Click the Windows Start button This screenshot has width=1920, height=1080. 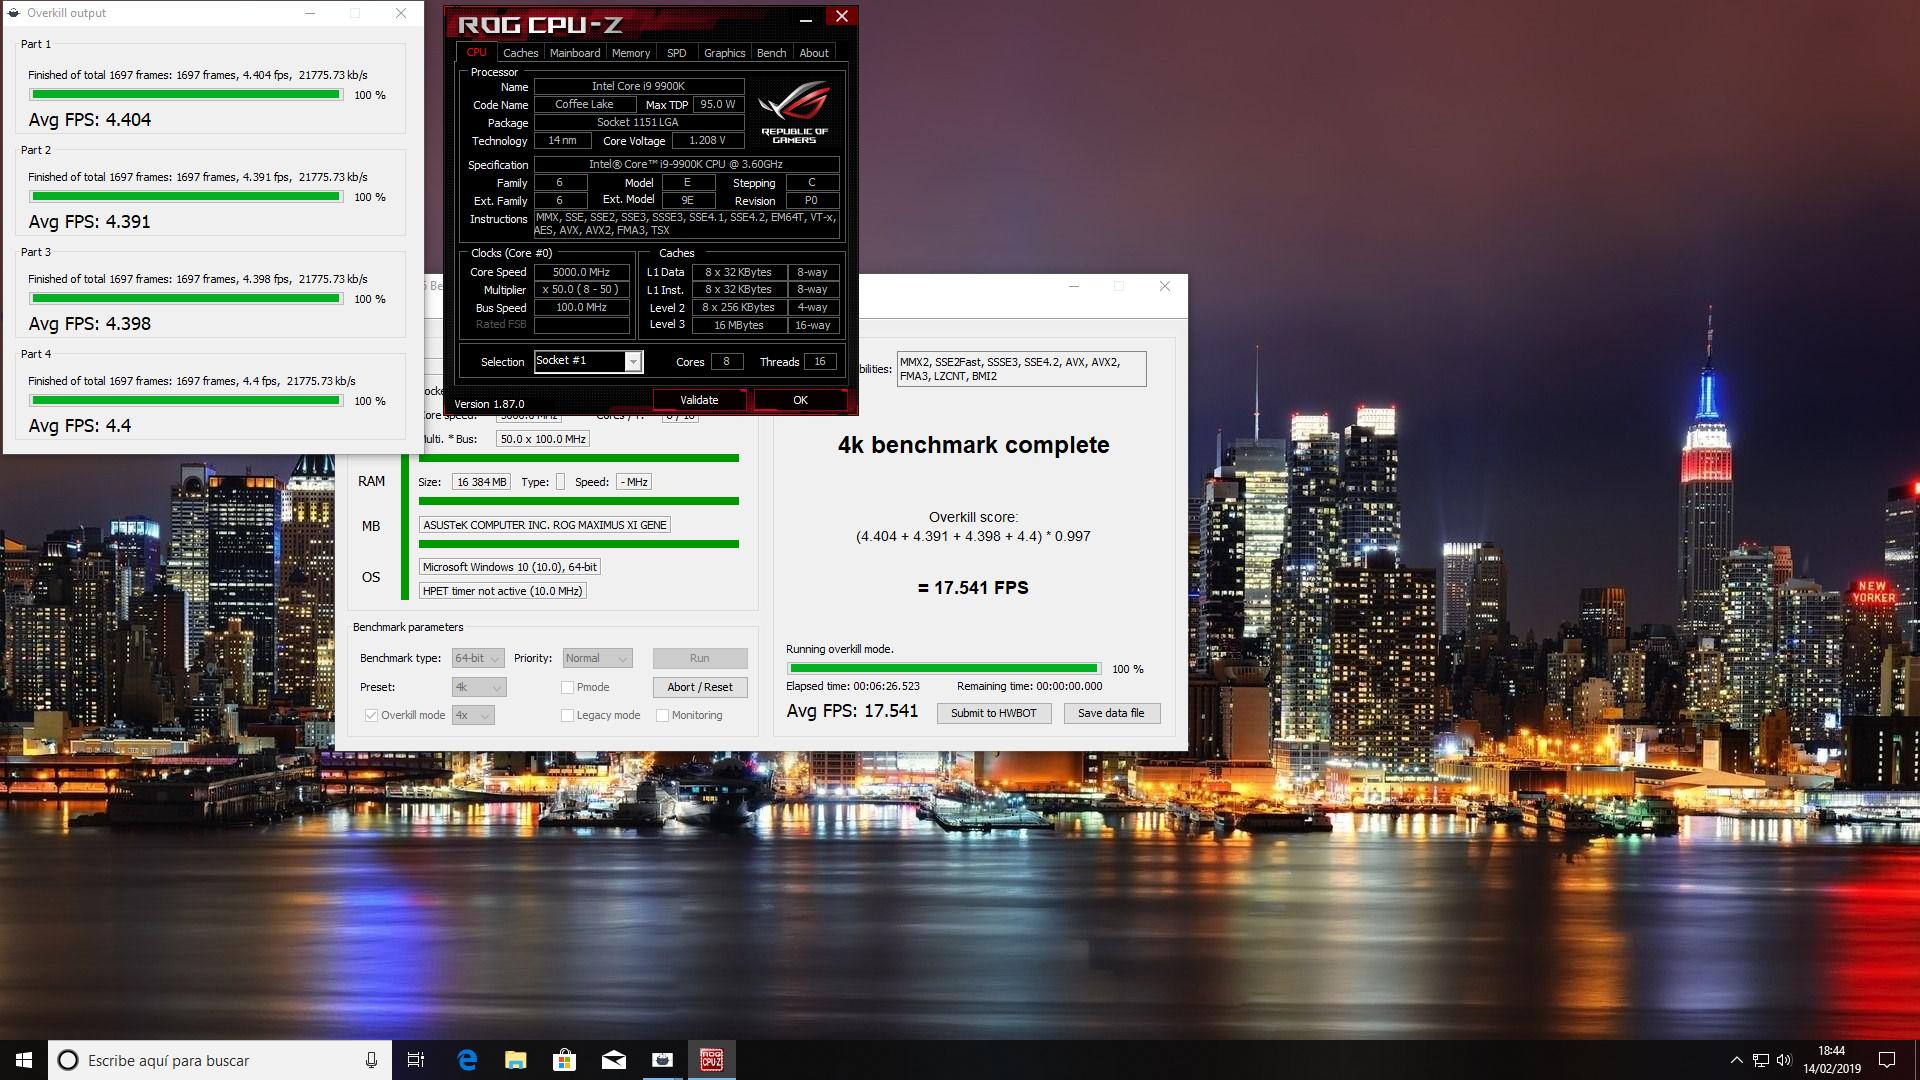pyautogui.click(x=24, y=1060)
